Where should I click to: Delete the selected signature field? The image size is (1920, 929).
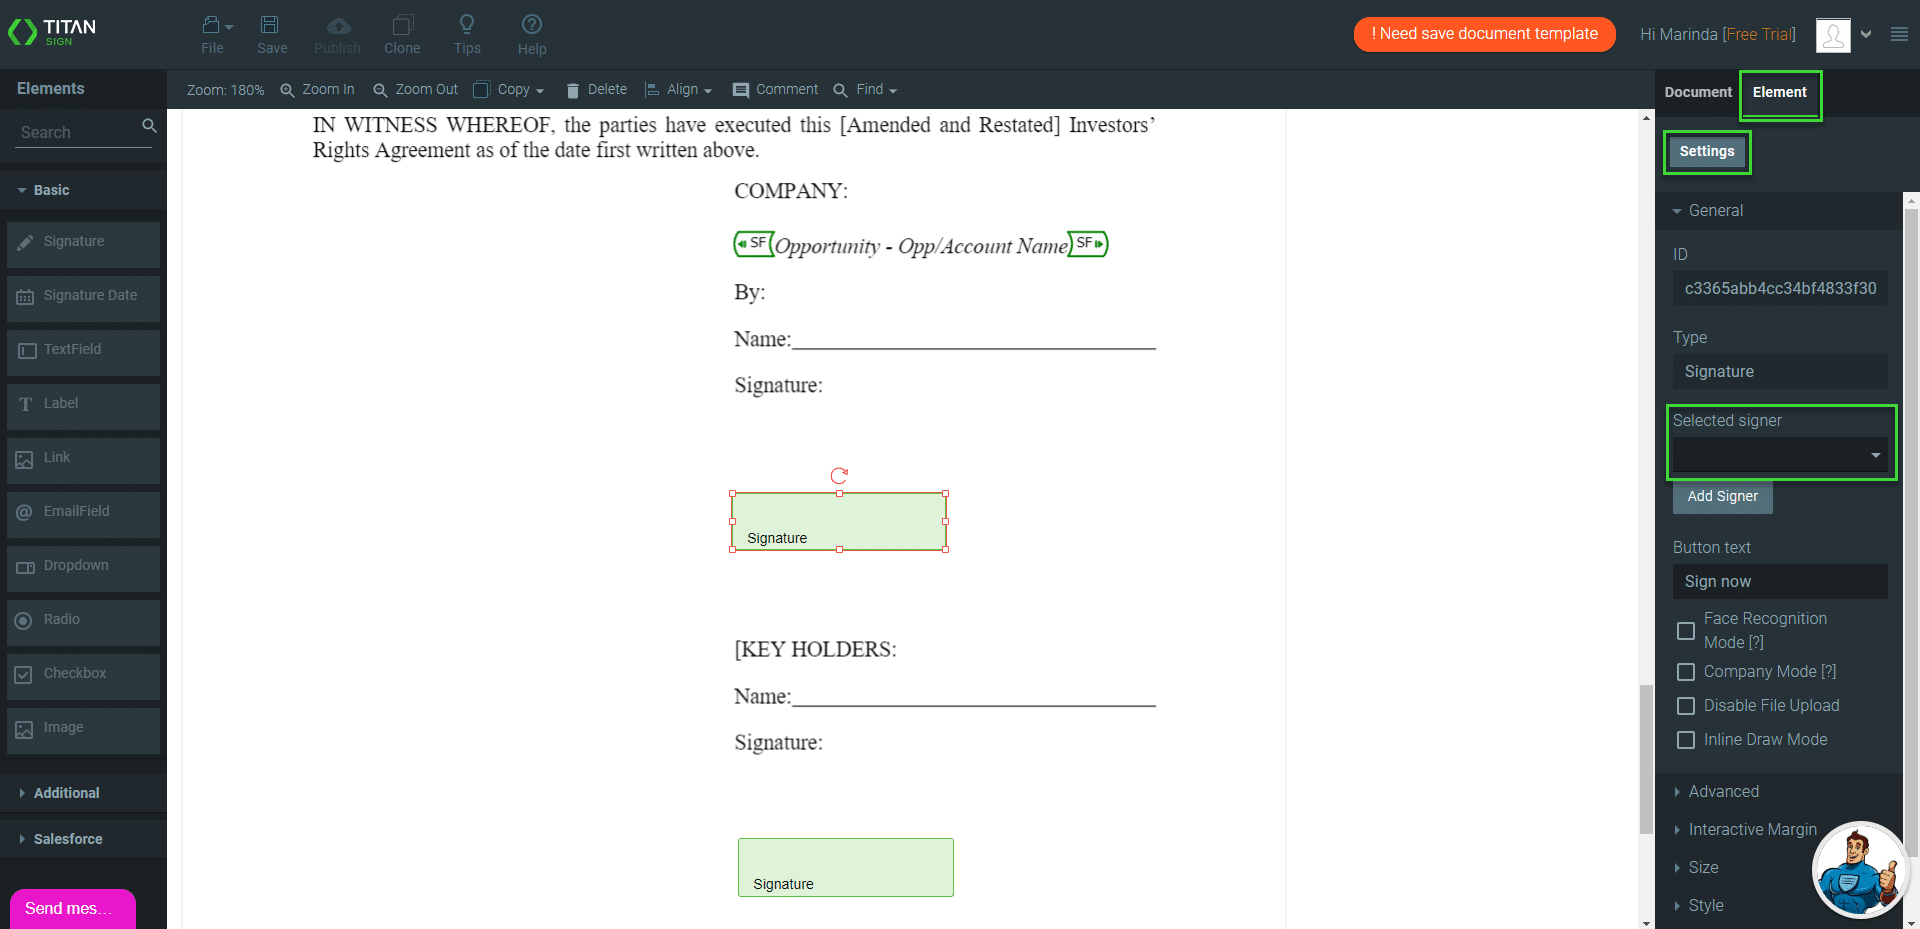pos(597,89)
